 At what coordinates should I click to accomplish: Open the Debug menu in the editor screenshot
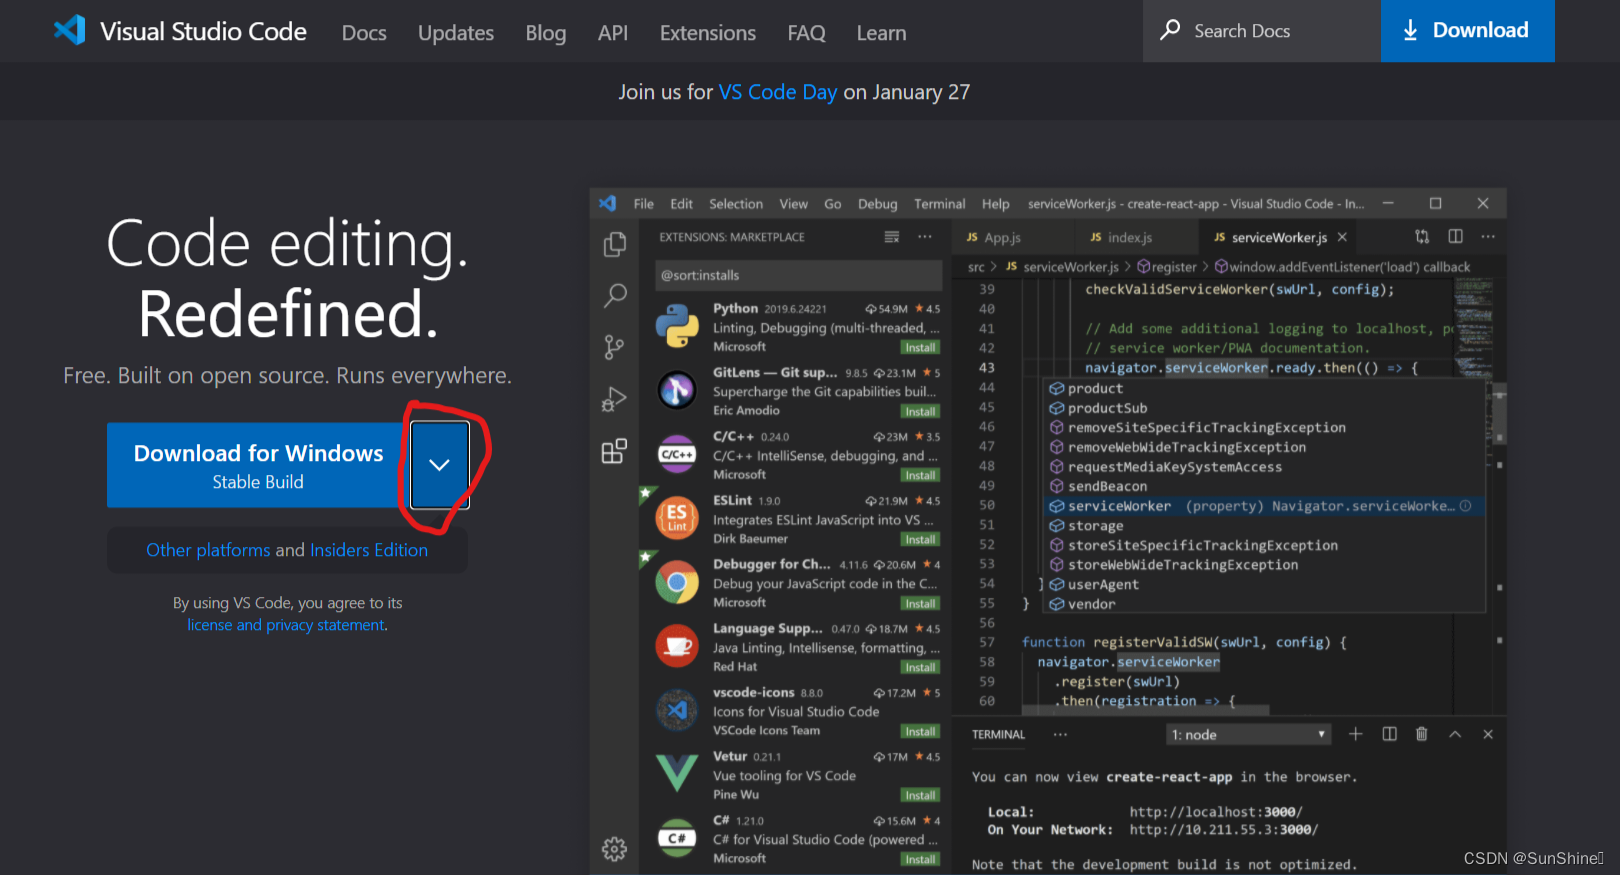pos(878,204)
